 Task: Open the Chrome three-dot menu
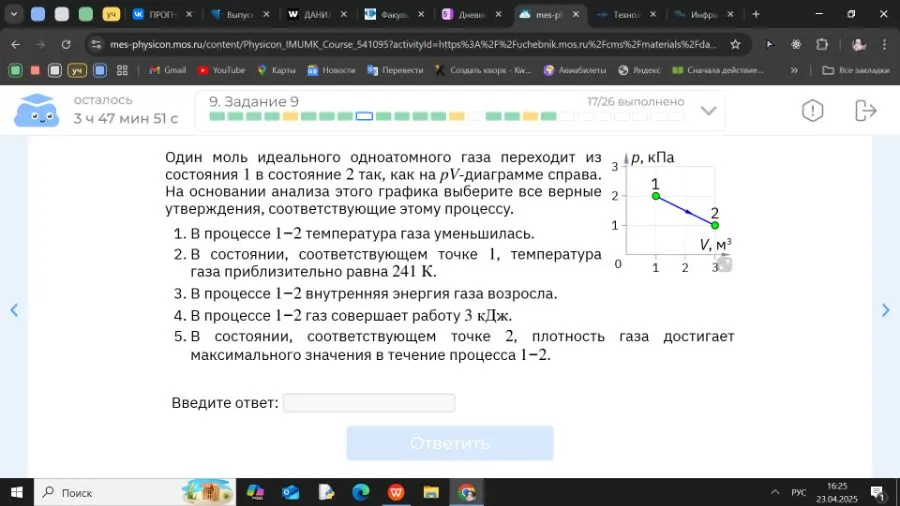[x=884, y=44]
